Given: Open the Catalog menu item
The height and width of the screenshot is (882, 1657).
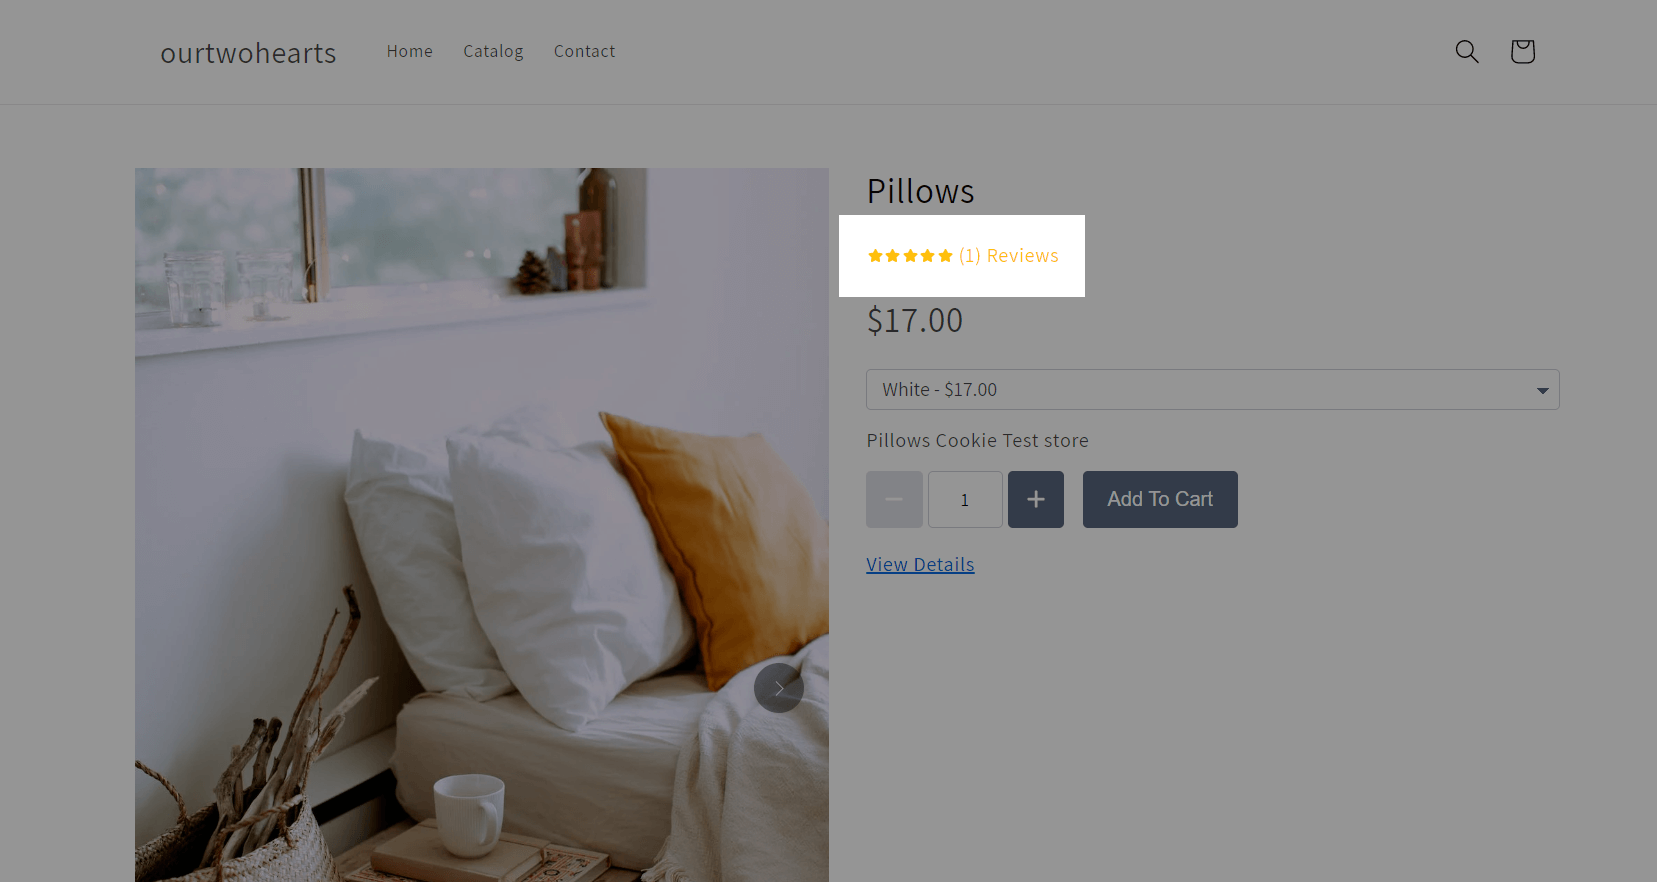Looking at the screenshot, I should point(493,51).
